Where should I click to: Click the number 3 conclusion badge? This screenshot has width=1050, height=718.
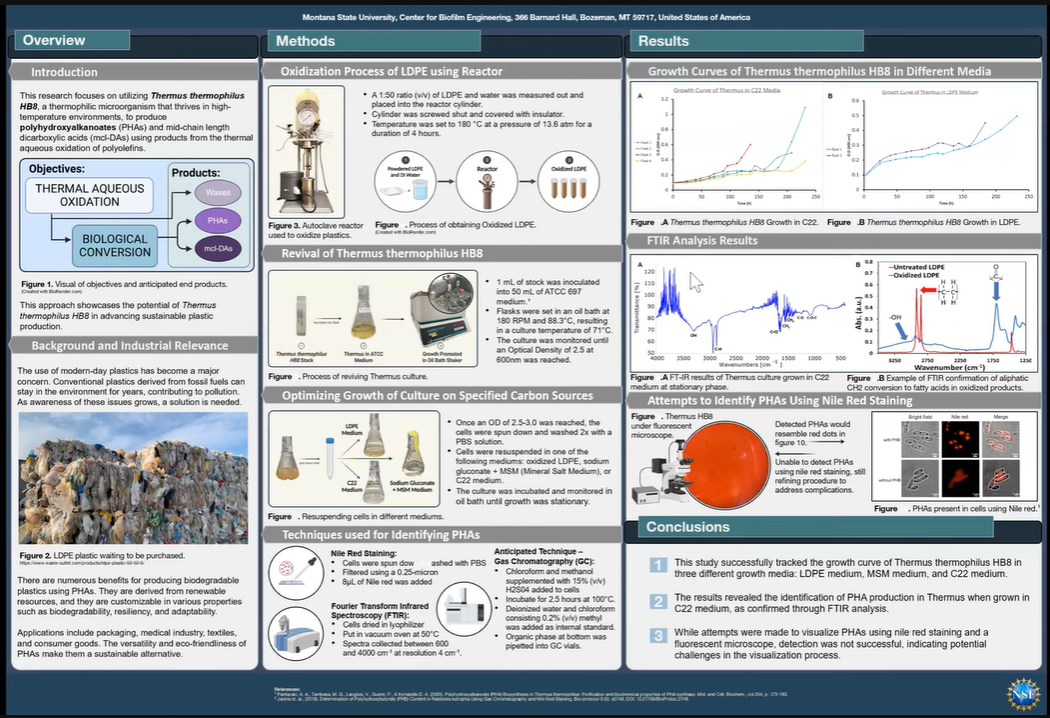coord(658,635)
